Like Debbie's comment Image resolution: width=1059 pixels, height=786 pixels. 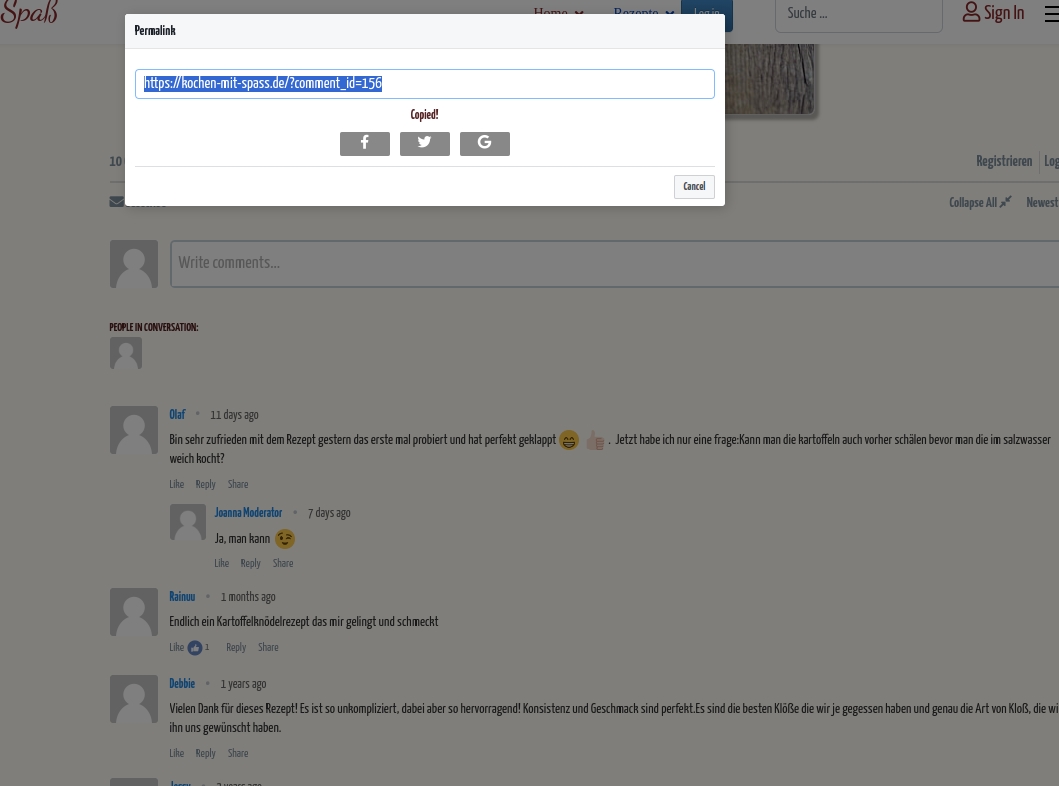tap(176, 753)
